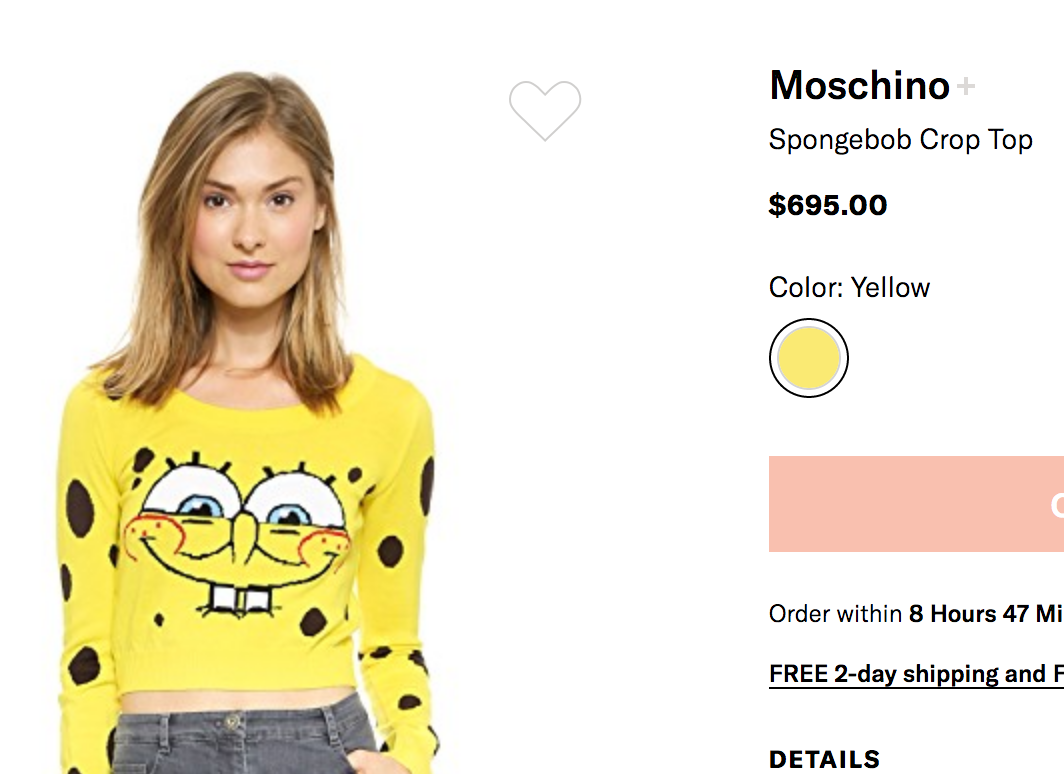Image resolution: width=1064 pixels, height=774 pixels.
Task: Click the Spongebob Crop Top title
Action: (900, 140)
